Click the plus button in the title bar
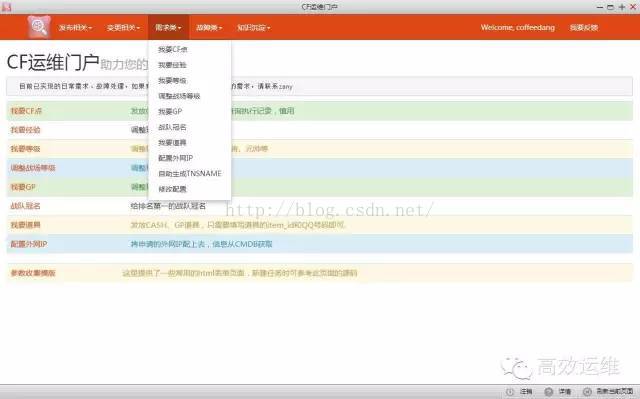 (x=622, y=7)
